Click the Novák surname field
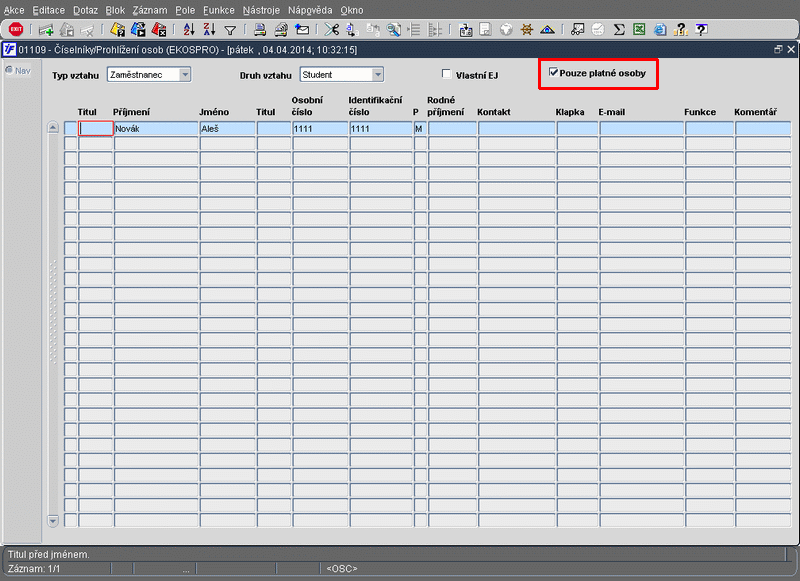800x581 pixels. pyautogui.click(x=156, y=129)
